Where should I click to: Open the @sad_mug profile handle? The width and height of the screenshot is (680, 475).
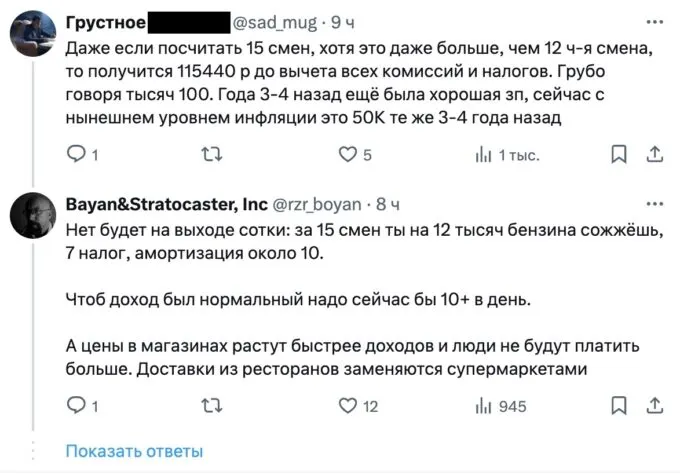(279, 21)
